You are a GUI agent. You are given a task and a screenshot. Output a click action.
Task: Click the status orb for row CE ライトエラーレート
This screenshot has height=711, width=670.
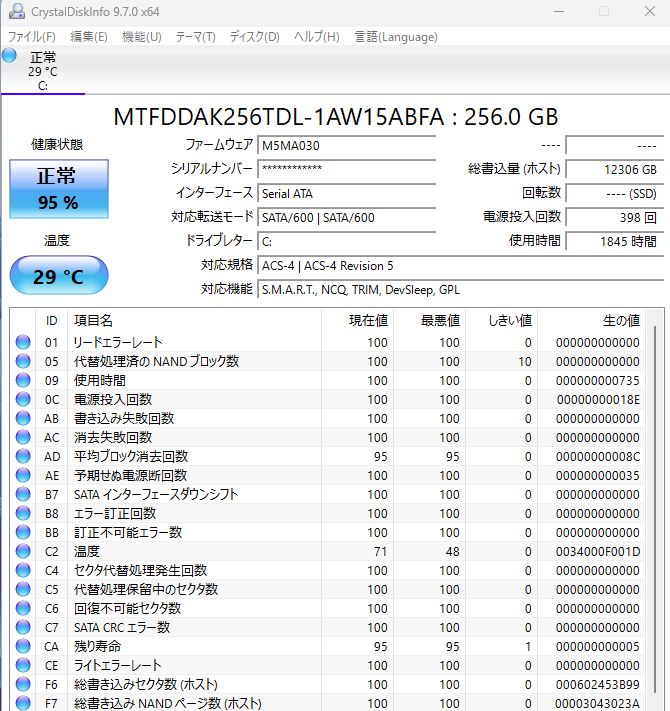click(x=23, y=665)
